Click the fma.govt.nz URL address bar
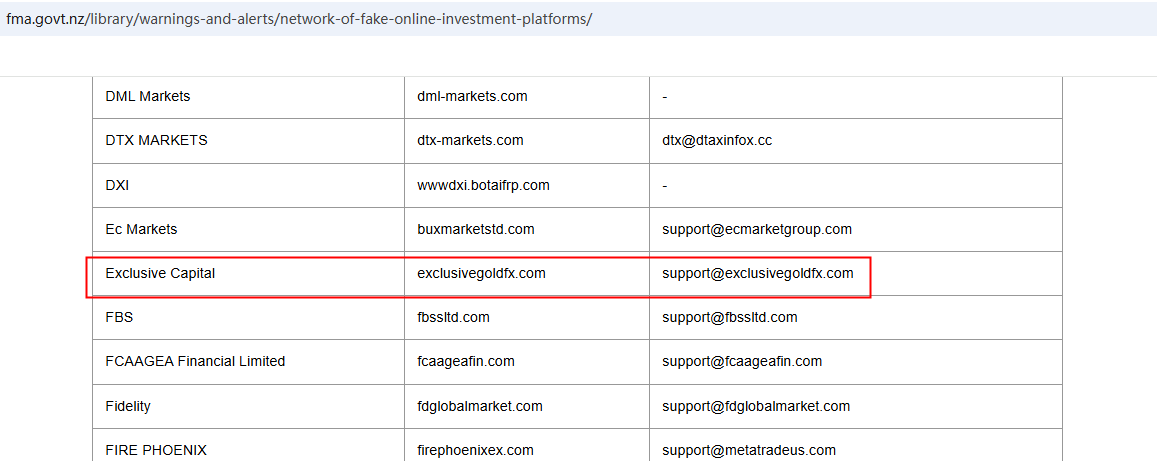 [578, 19]
